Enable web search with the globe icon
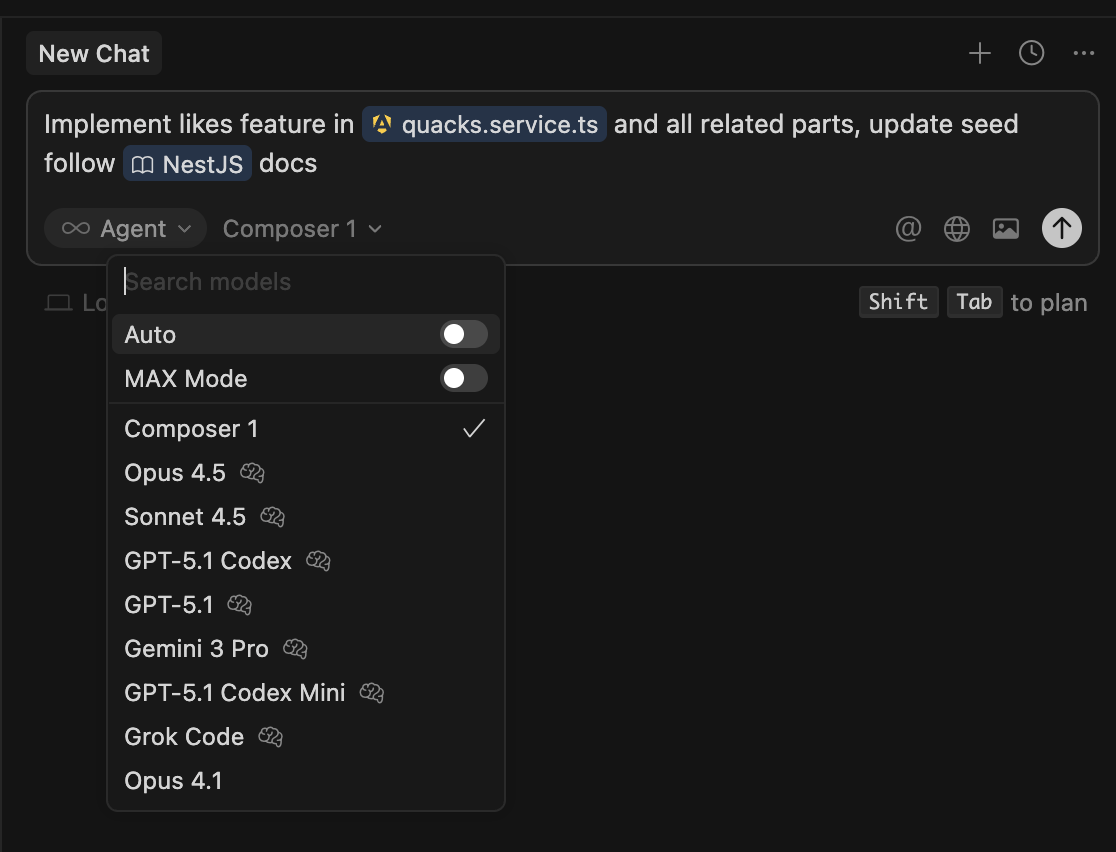Screen dimensions: 1116x852 tap(956, 228)
